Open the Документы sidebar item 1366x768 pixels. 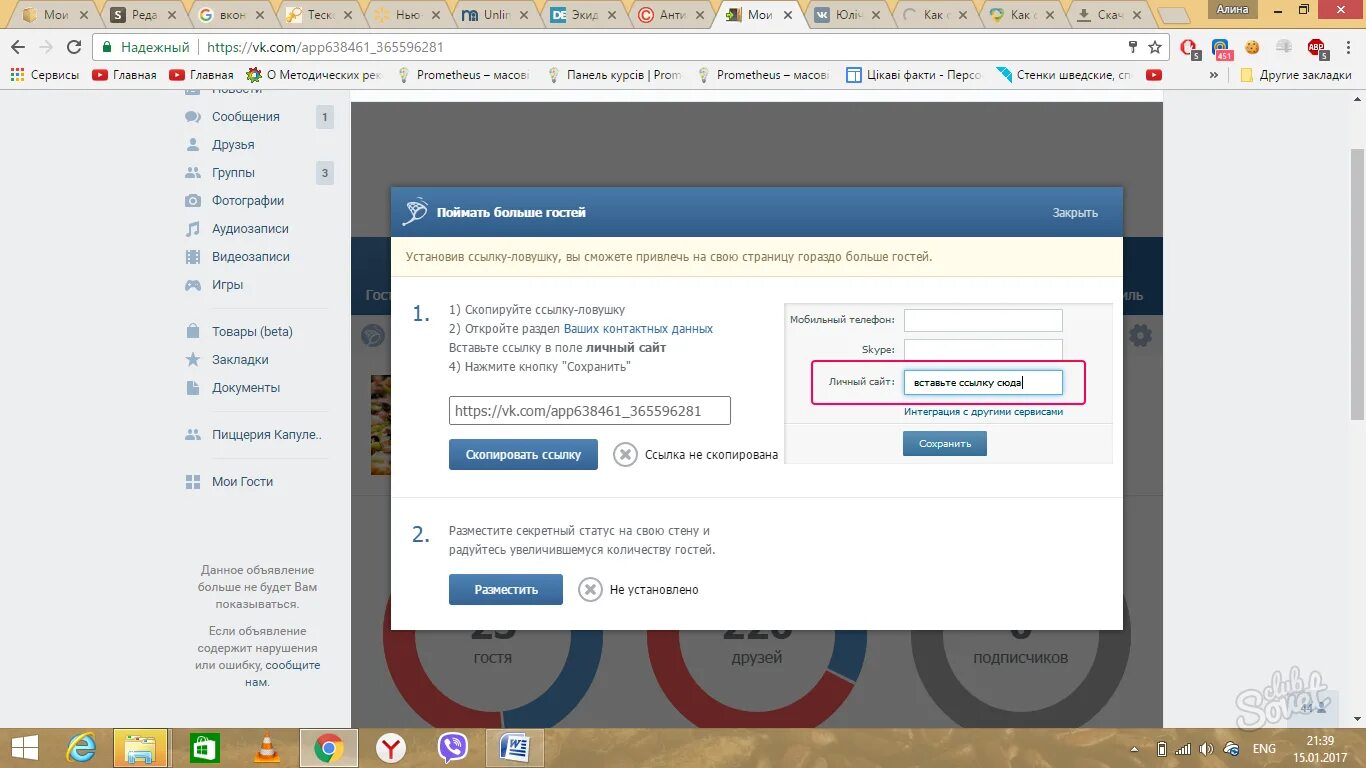click(246, 388)
